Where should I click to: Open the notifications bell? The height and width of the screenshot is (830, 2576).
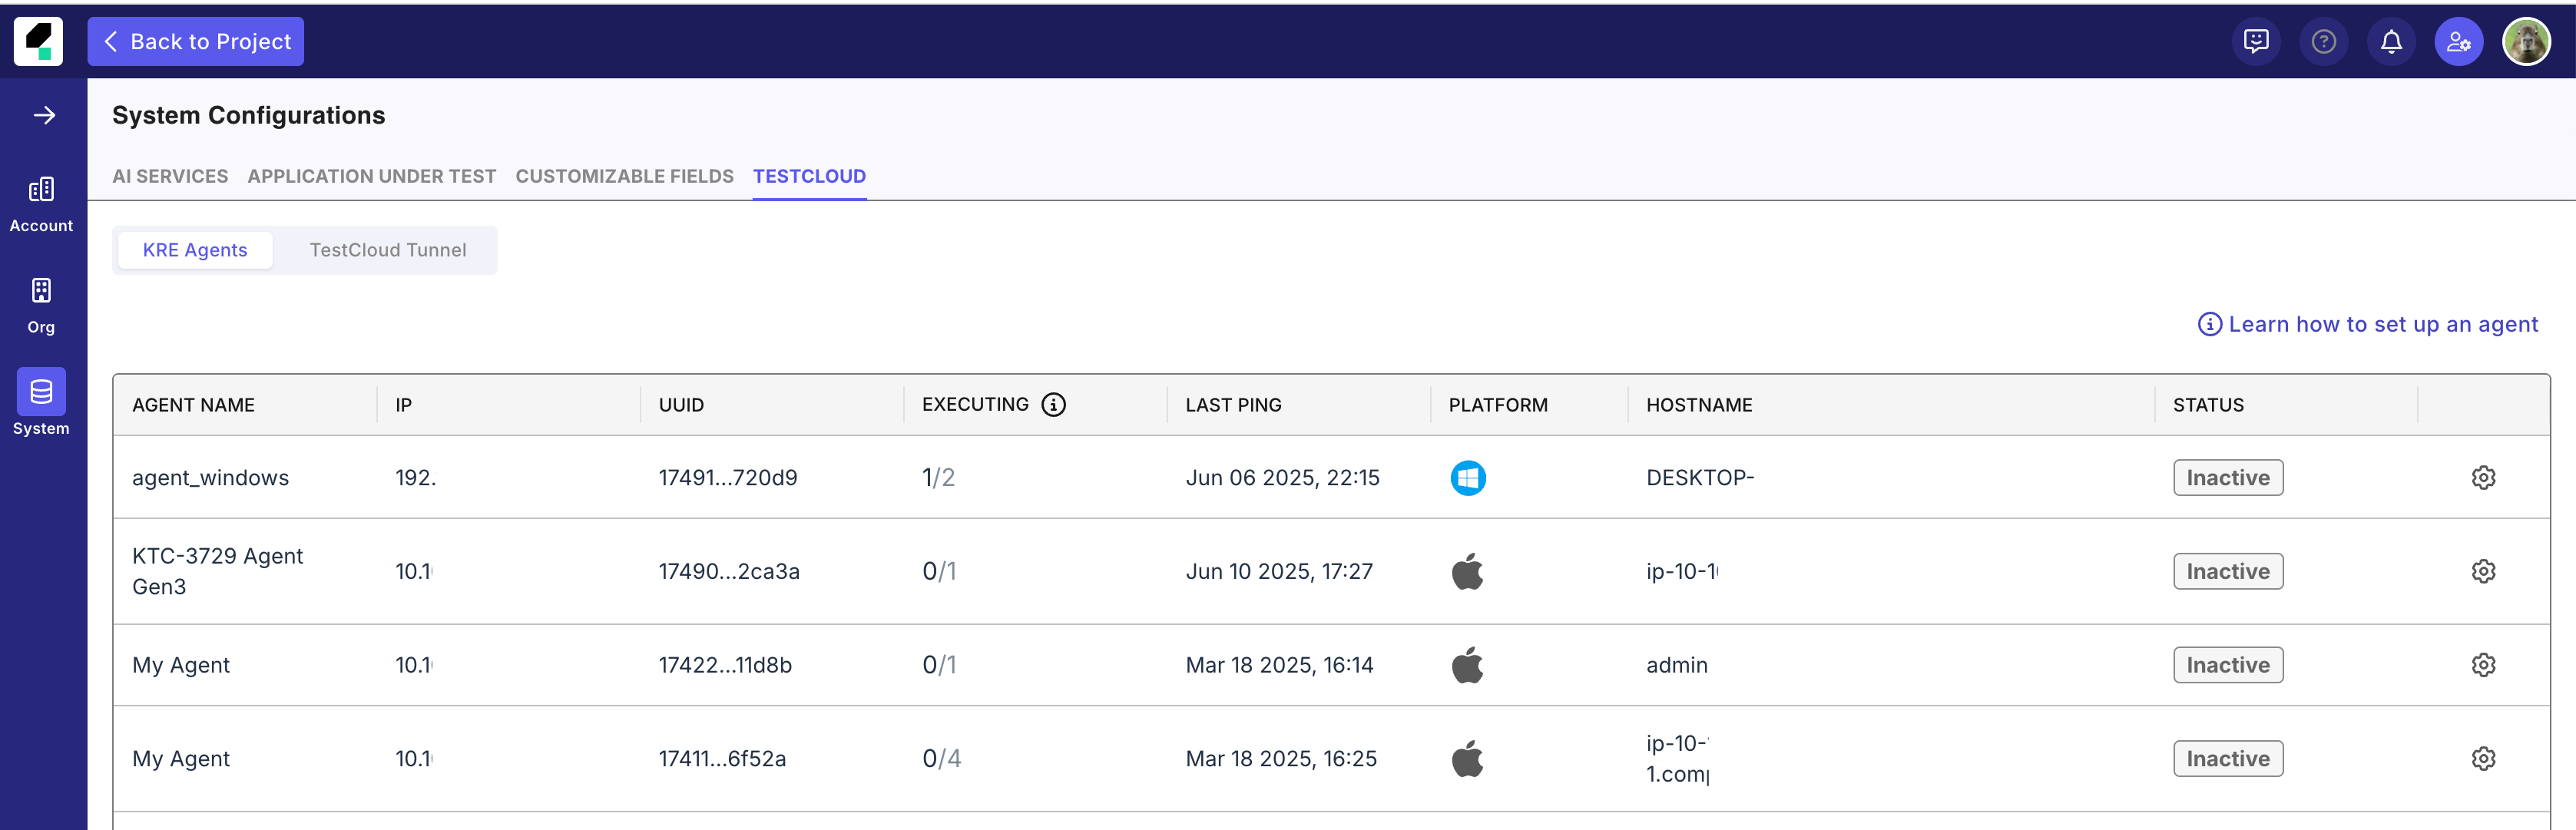point(2391,41)
